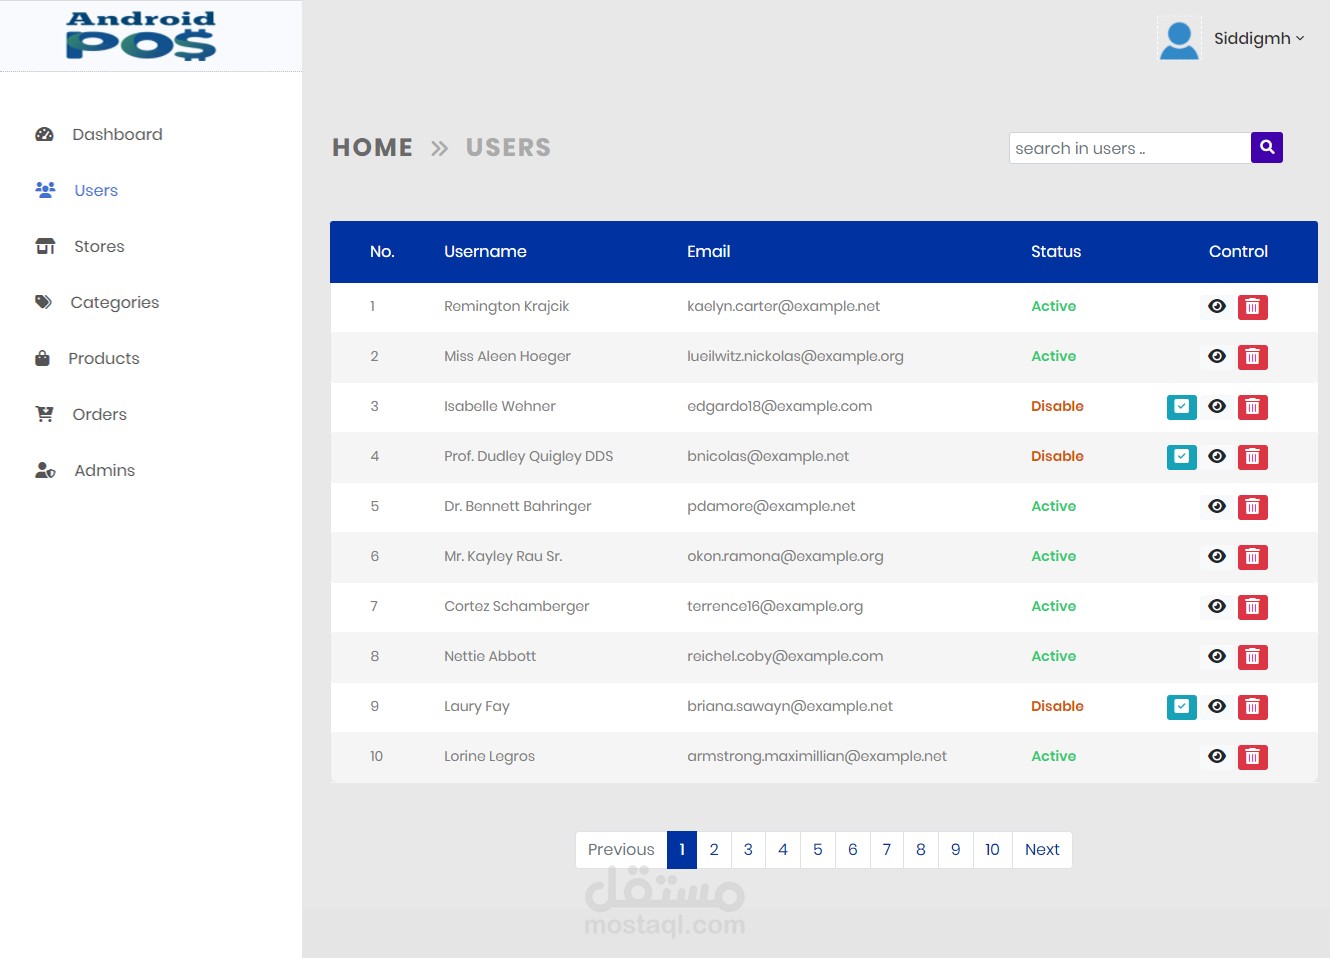Activate Prof. Dudley Quigley DDS checkbox
Viewport: 1330px width, 958px height.
click(x=1182, y=457)
